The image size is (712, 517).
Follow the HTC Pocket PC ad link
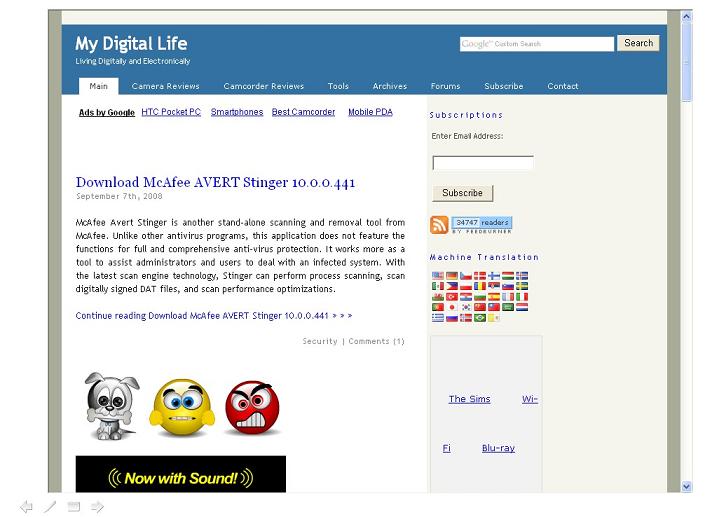(x=171, y=112)
